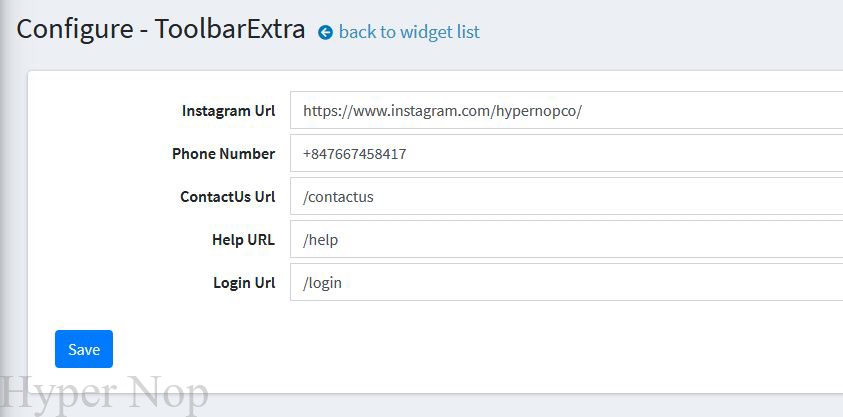Click the Phone Number label
This screenshot has width=843, height=417.
tap(224, 154)
